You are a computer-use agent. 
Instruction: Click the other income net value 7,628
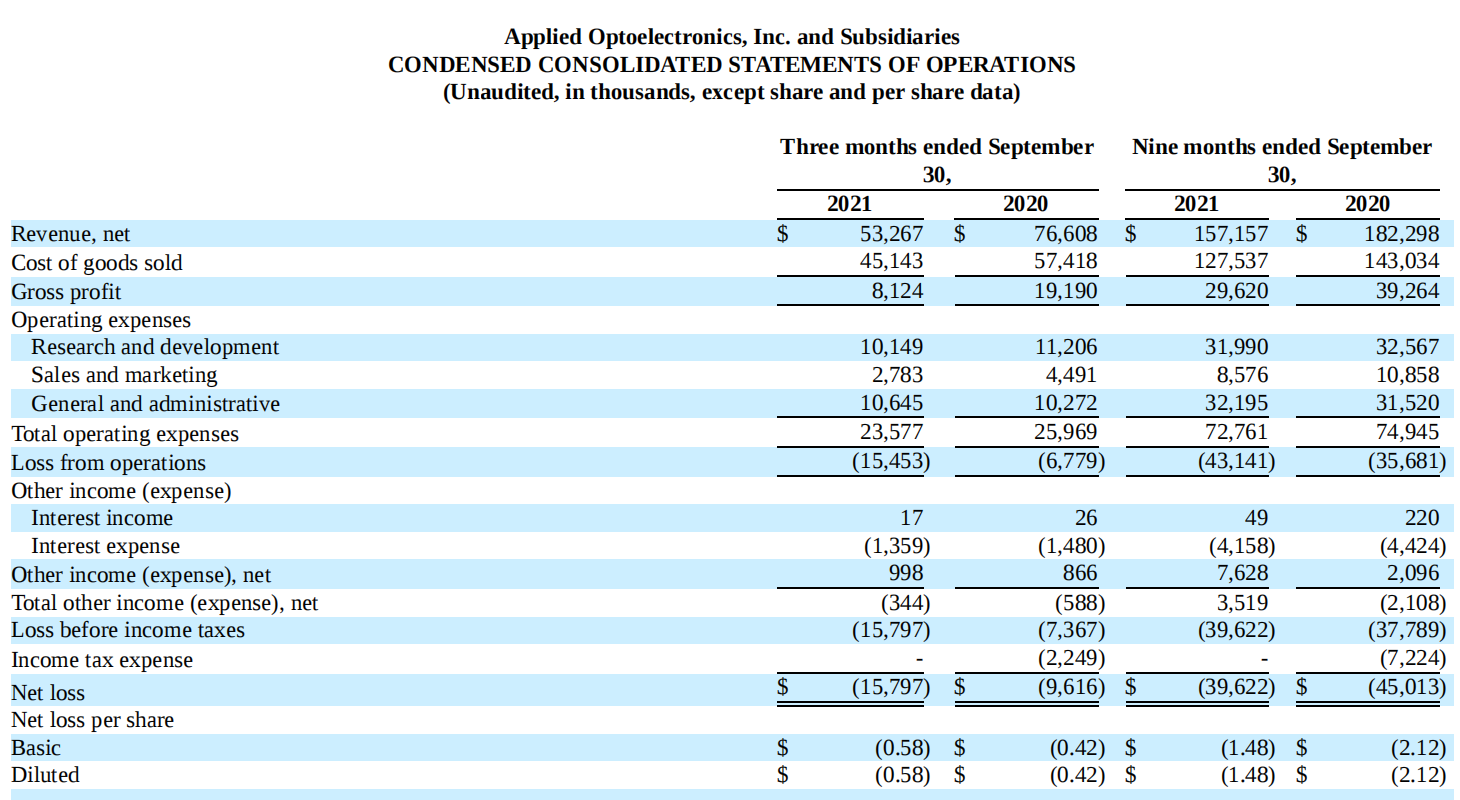pos(1242,573)
